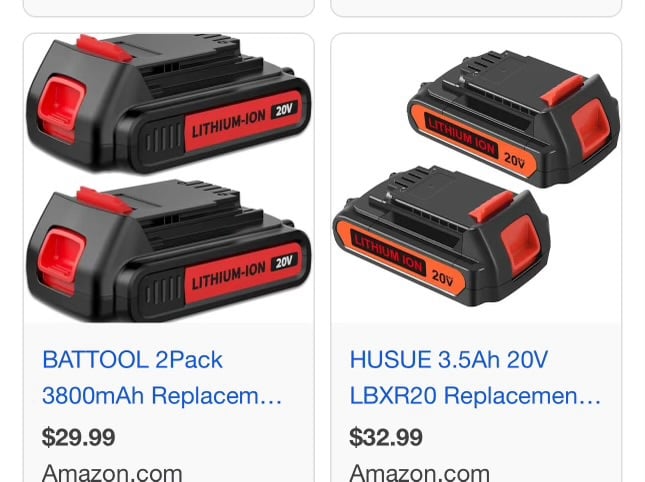Tap the upper orange HUSUE battery image
The image size is (645, 482).
(x=513, y=118)
